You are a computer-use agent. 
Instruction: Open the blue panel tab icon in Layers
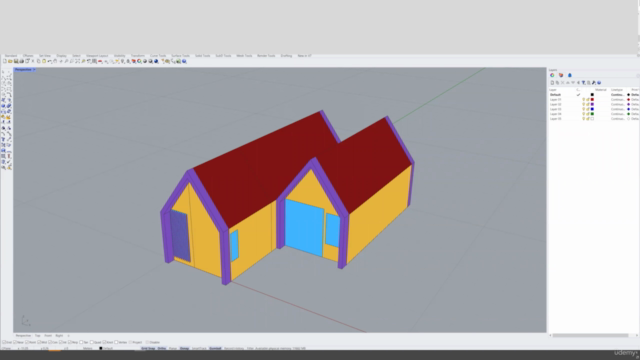[570, 75]
